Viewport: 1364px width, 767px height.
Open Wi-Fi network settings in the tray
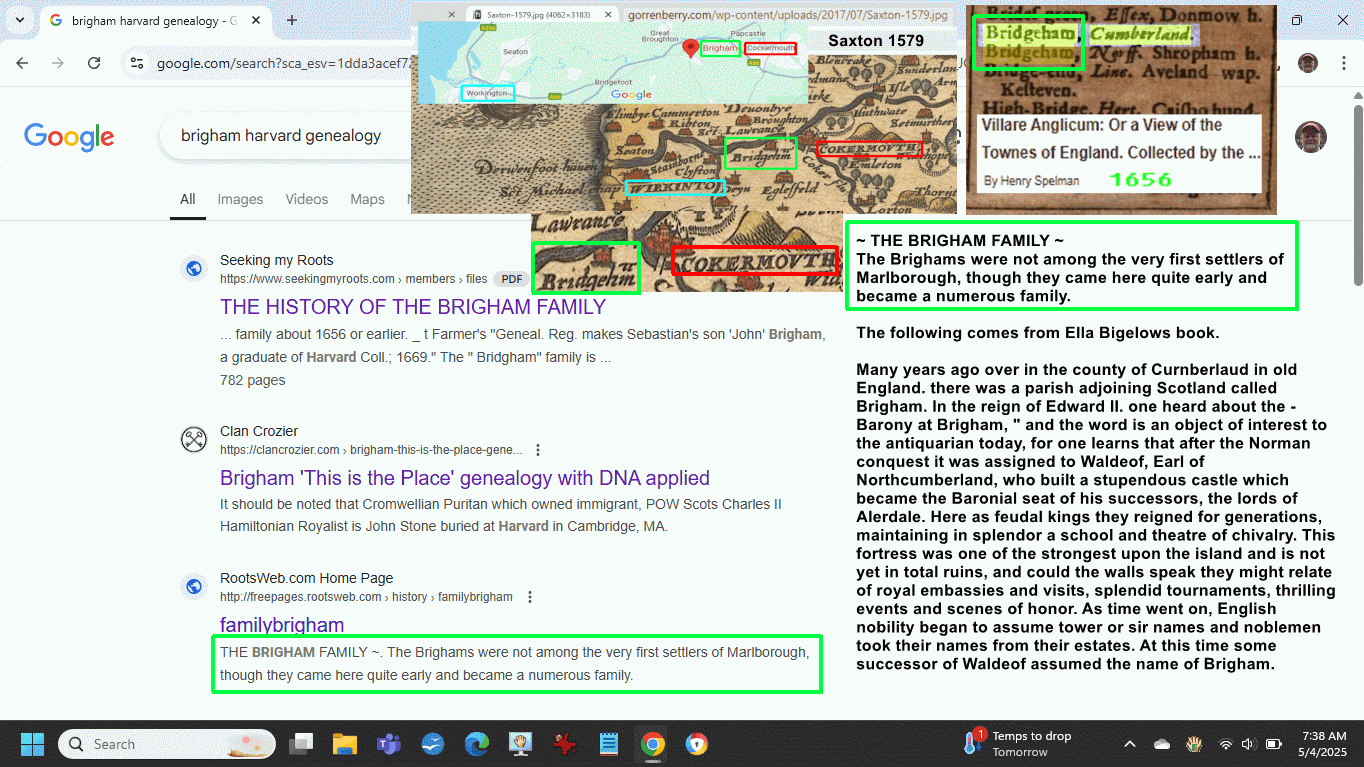1226,744
